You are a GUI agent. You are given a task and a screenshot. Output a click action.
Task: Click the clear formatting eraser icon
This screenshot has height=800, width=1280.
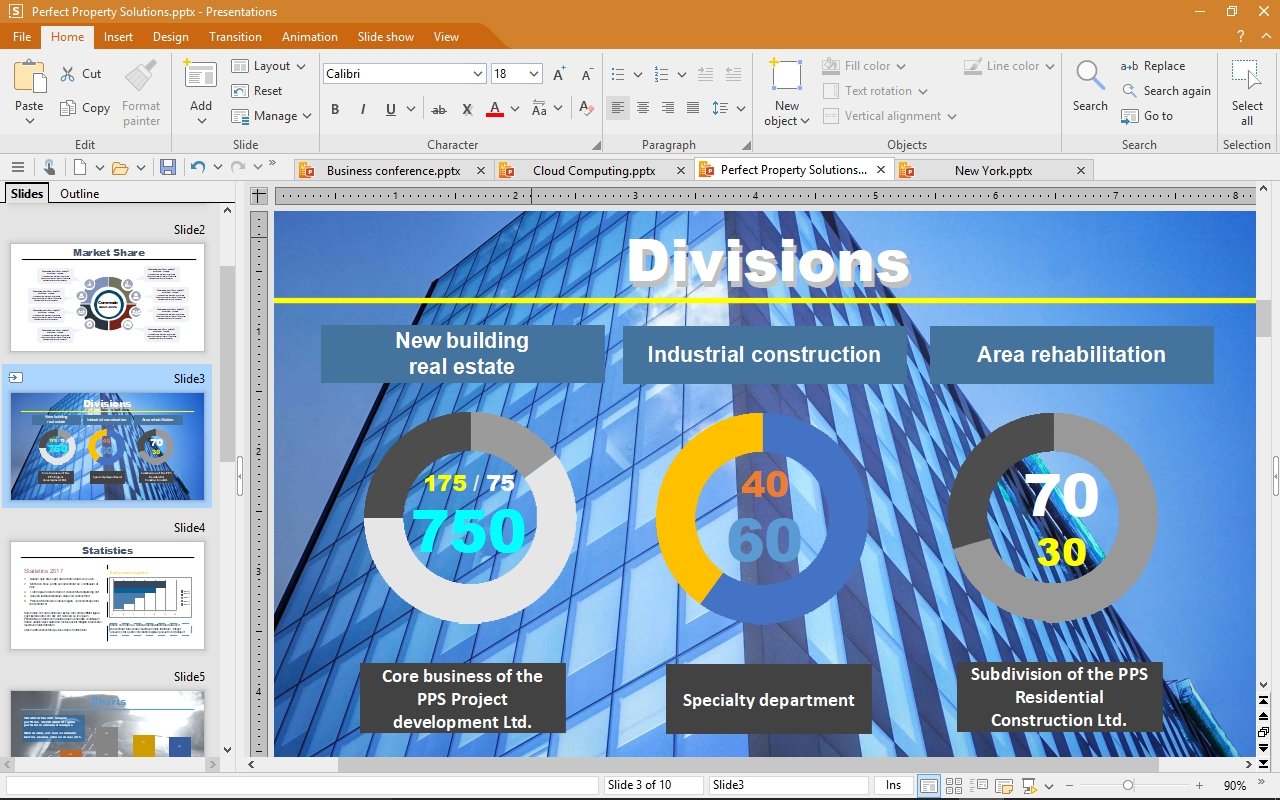click(585, 109)
